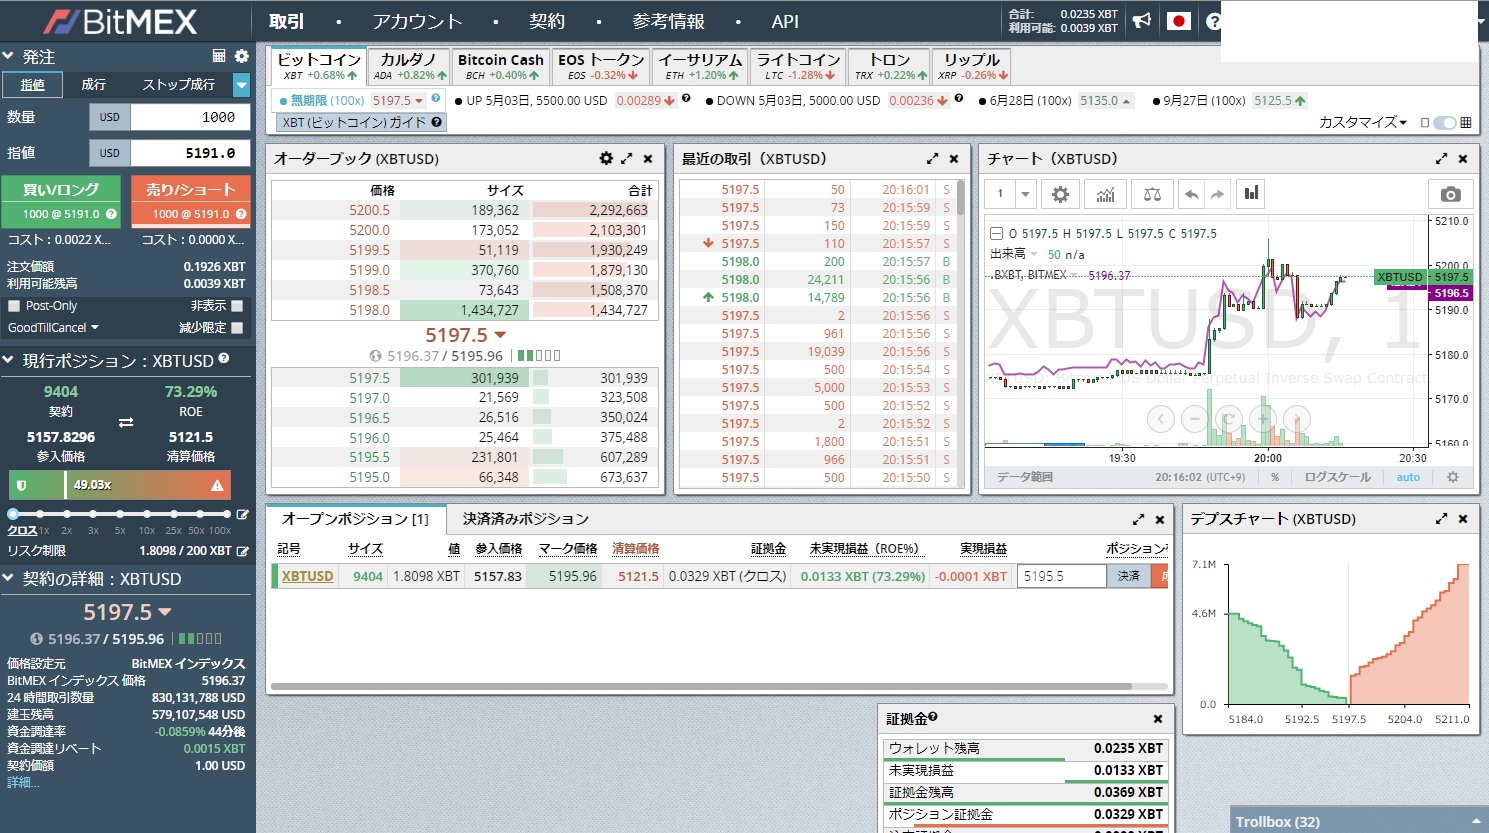Open chart interval dropdown
Viewport: 1489px width, 833px height.
[1025, 194]
